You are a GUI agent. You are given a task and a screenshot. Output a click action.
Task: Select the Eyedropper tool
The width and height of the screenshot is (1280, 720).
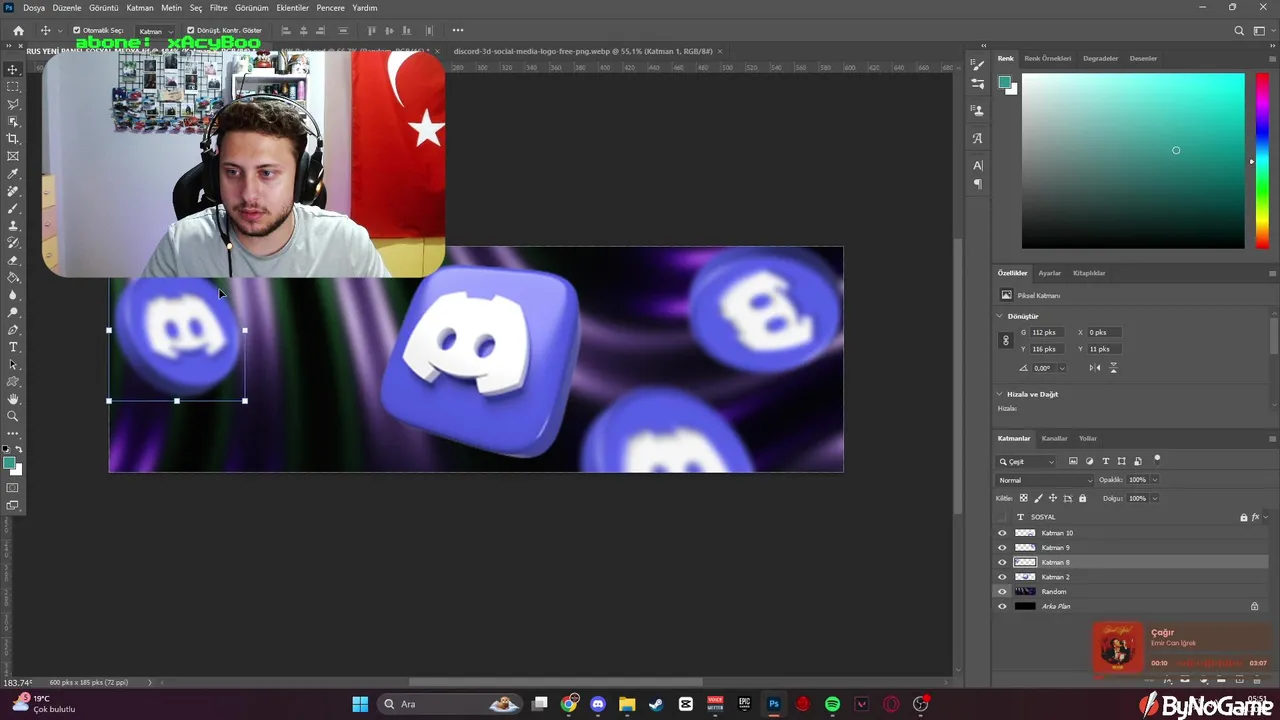point(13,174)
